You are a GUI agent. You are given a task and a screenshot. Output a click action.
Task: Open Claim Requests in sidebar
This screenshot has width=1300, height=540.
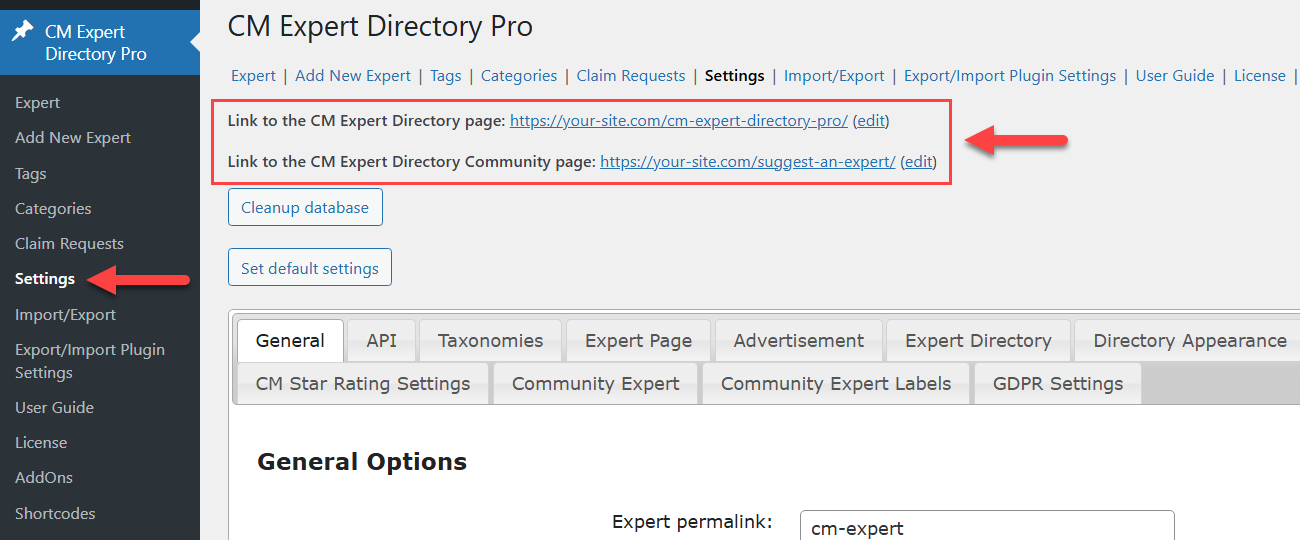(x=69, y=244)
